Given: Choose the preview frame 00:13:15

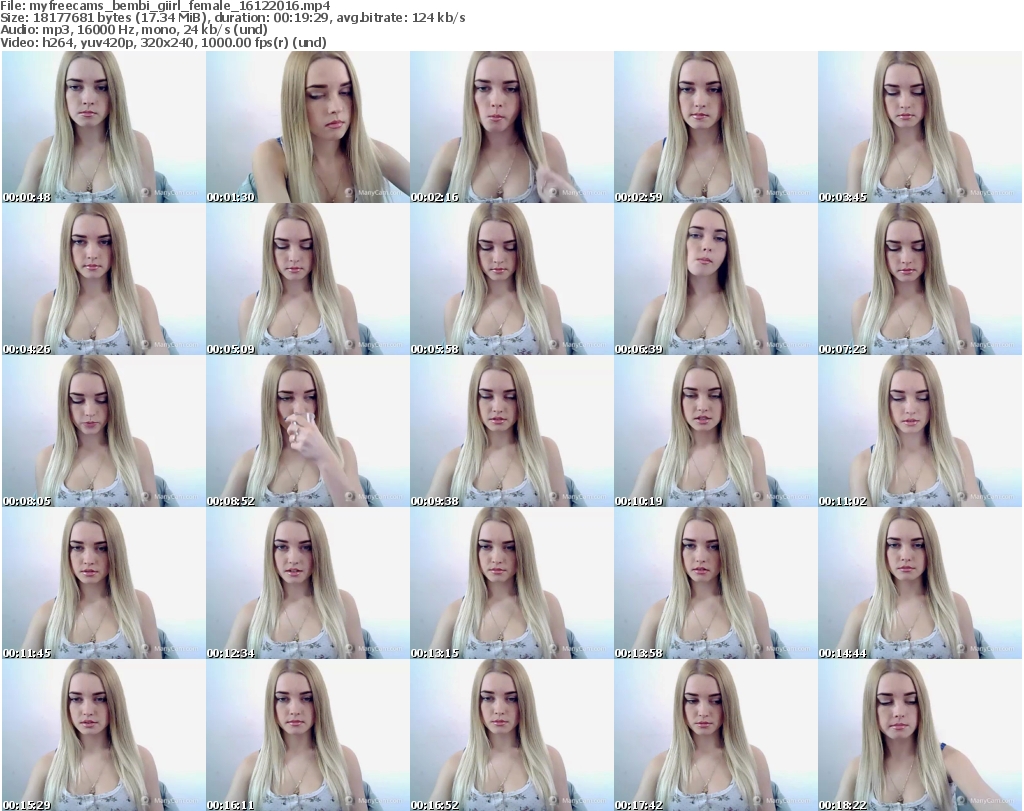Looking at the screenshot, I should click(511, 583).
